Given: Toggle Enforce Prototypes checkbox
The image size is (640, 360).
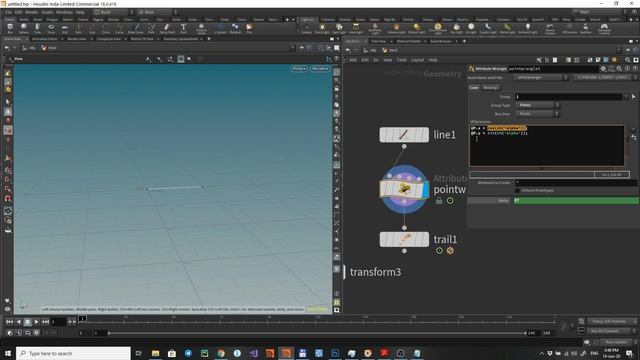Looking at the screenshot, I should 518,191.
